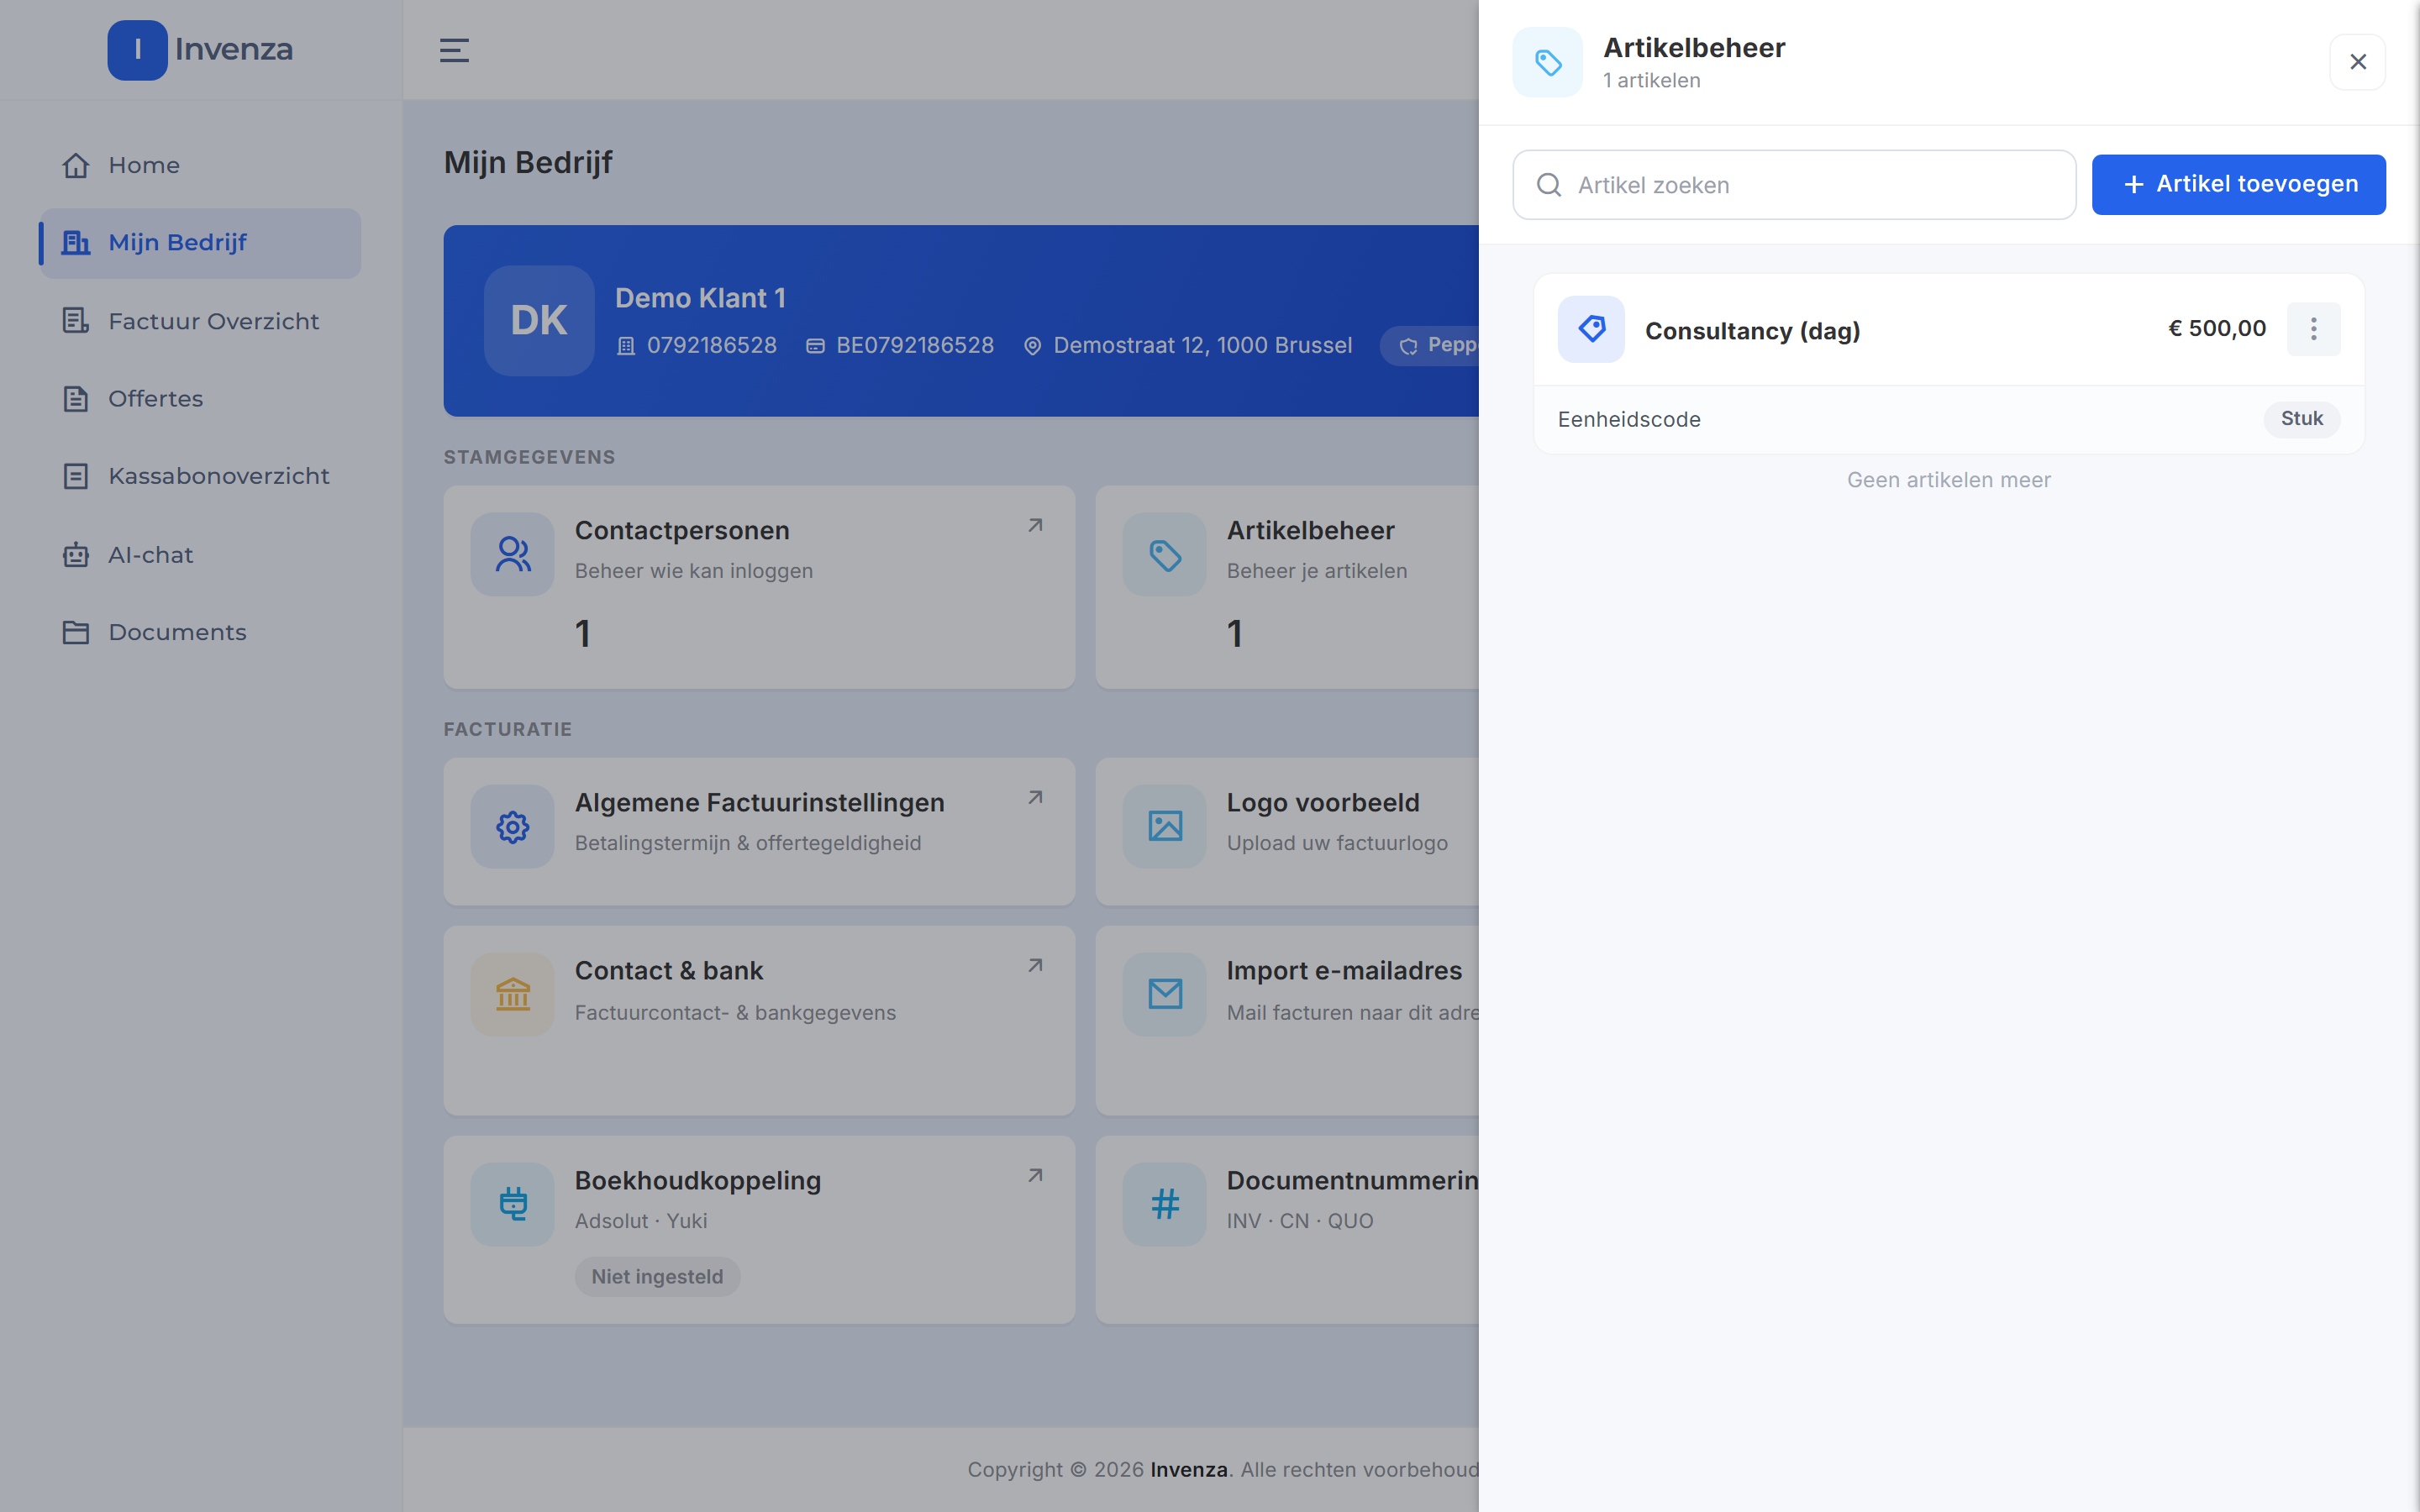Click the Consultancy (dag) tag icon
This screenshot has width=2420, height=1512.
[1591, 329]
